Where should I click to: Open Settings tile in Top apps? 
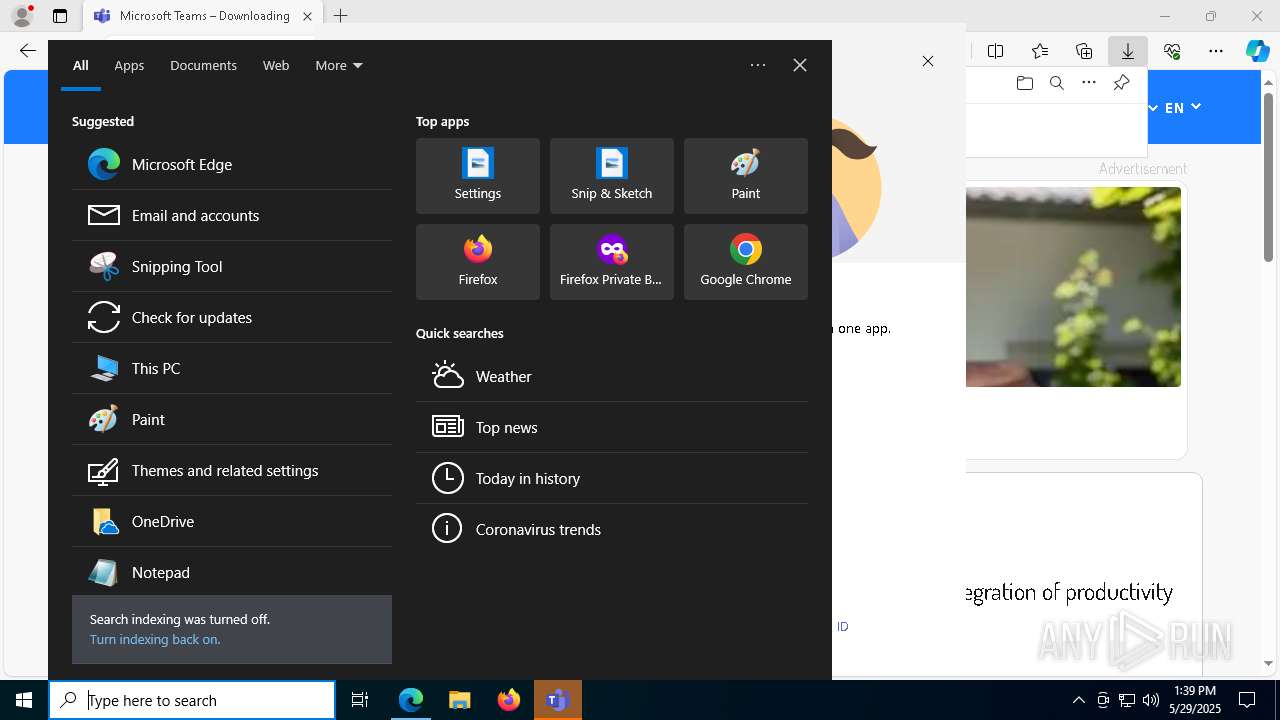coord(478,176)
